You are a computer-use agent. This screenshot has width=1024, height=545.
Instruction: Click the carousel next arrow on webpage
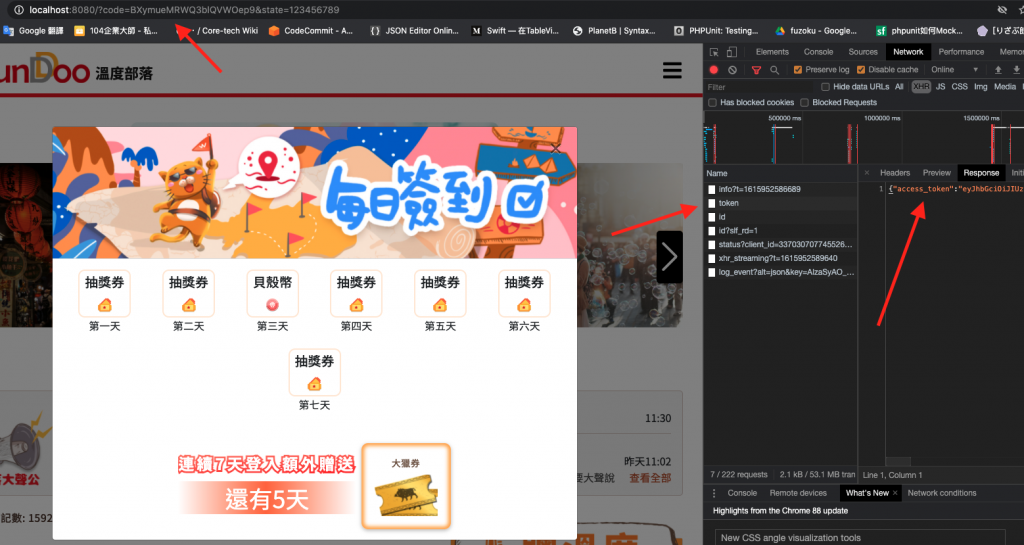click(x=669, y=257)
